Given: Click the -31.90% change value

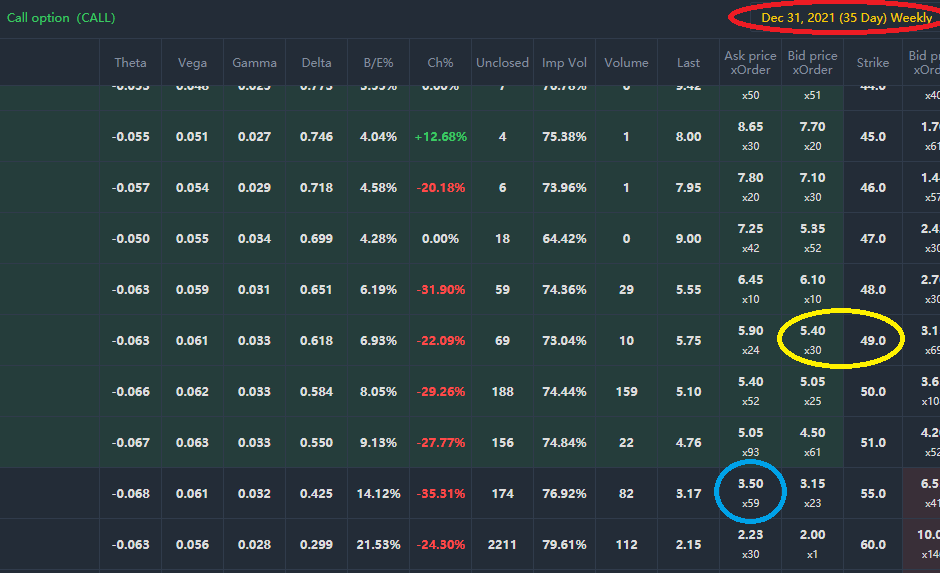Looking at the screenshot, I should [x=441, y=289].
